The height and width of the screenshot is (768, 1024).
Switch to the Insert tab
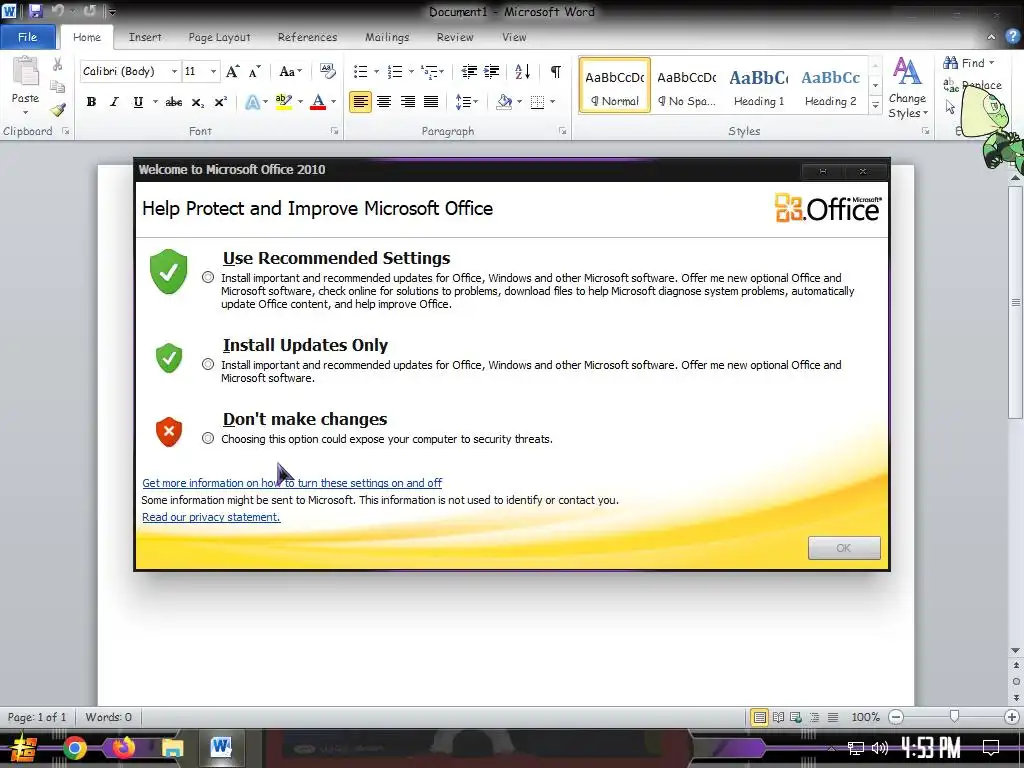point(145,37)
